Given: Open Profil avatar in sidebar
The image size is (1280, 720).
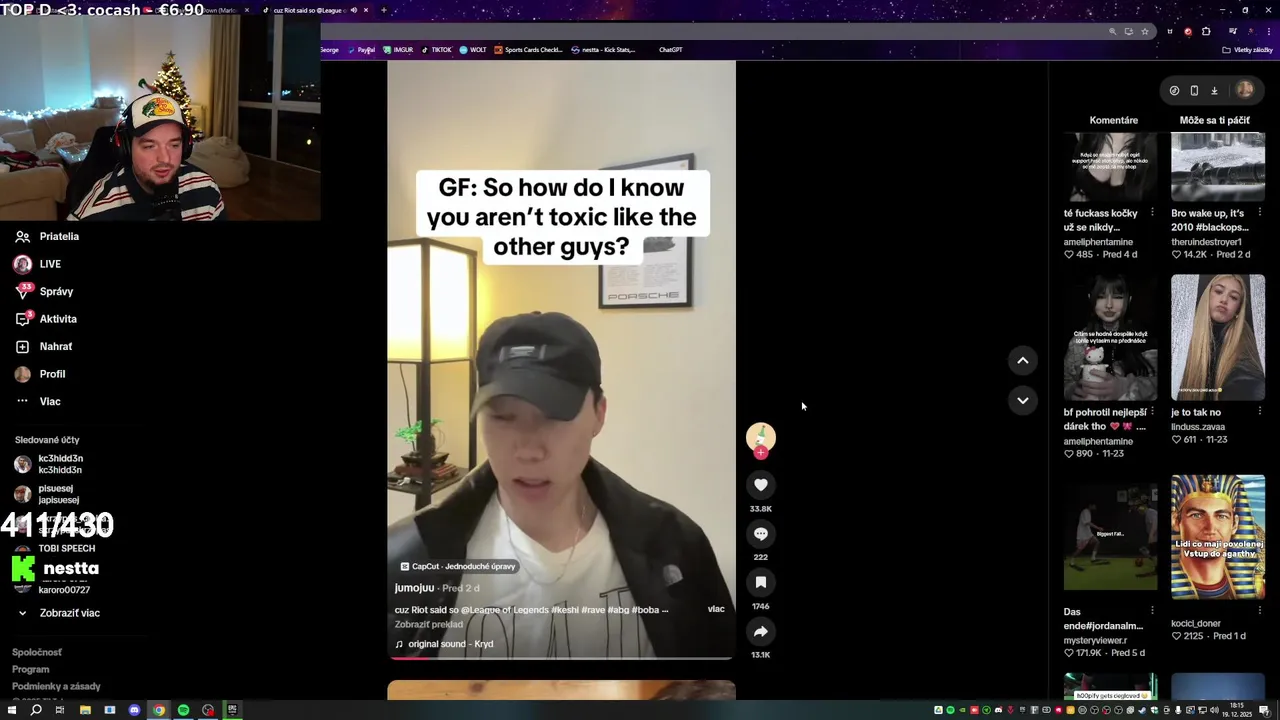Looking at the screenshot, I should [x=22, y=374].
